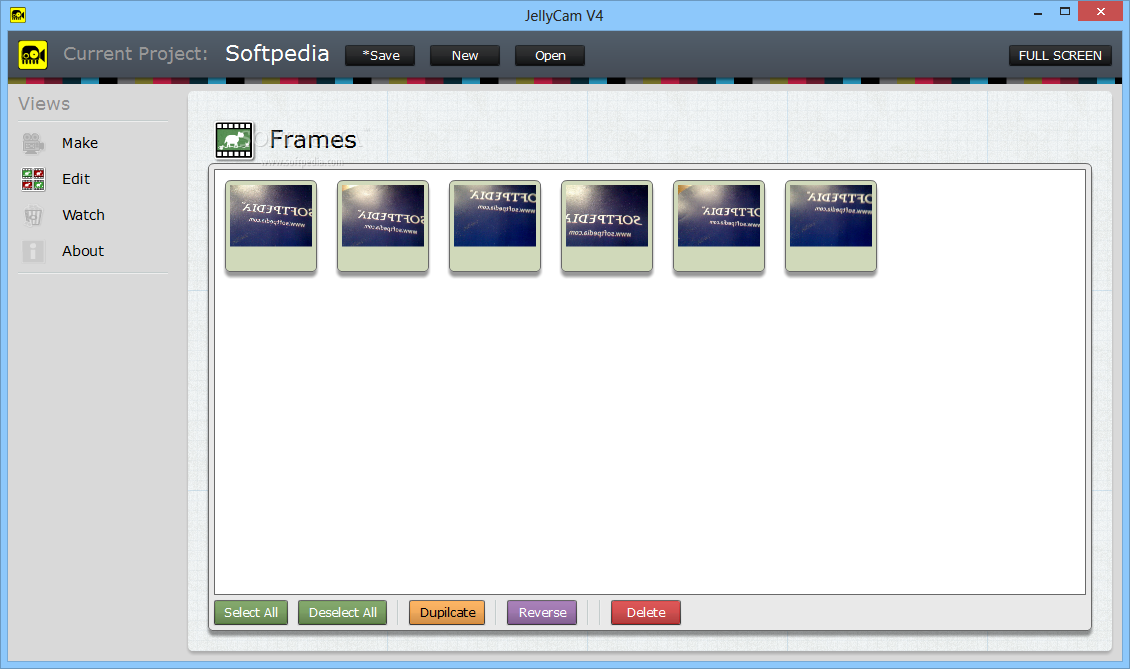Delete the selected frames

click(646, 613)
